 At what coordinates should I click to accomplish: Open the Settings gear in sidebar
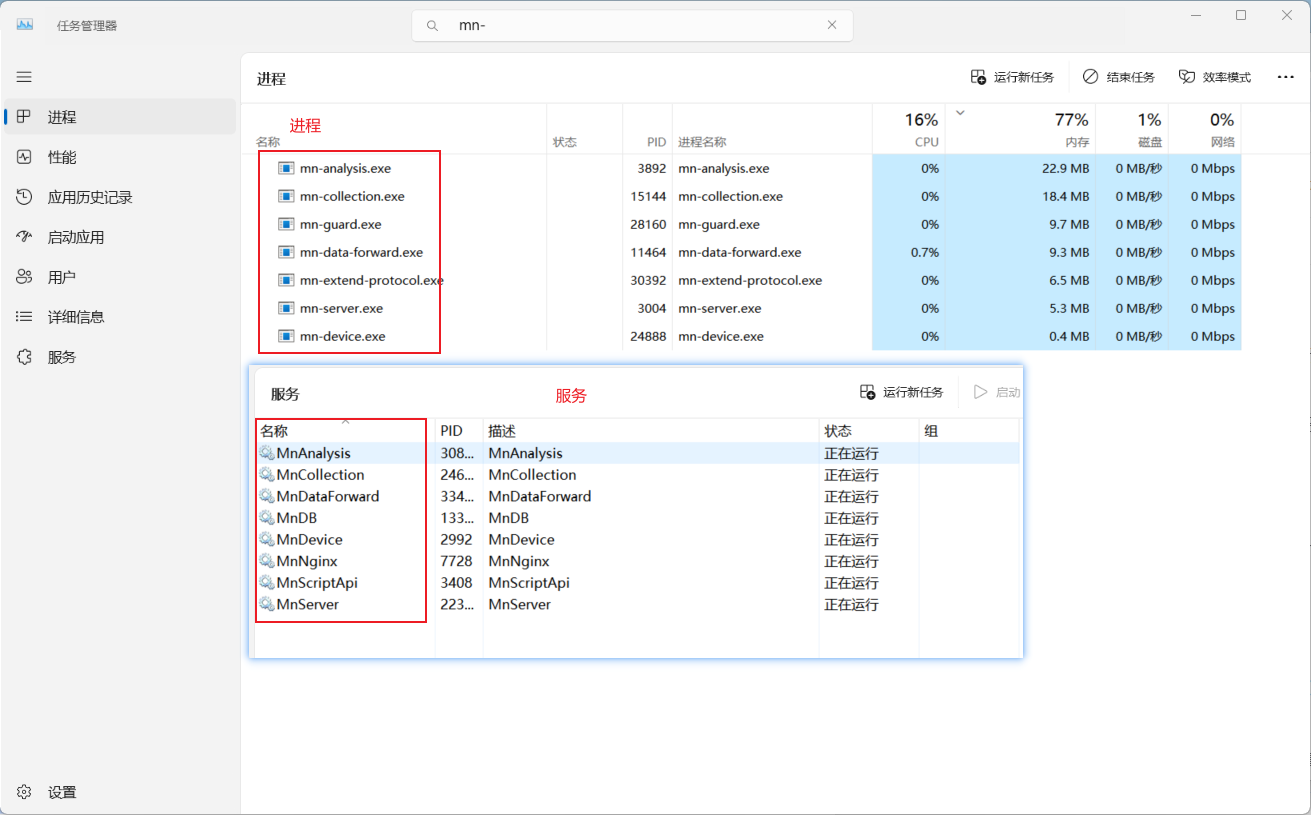(25, 792)
